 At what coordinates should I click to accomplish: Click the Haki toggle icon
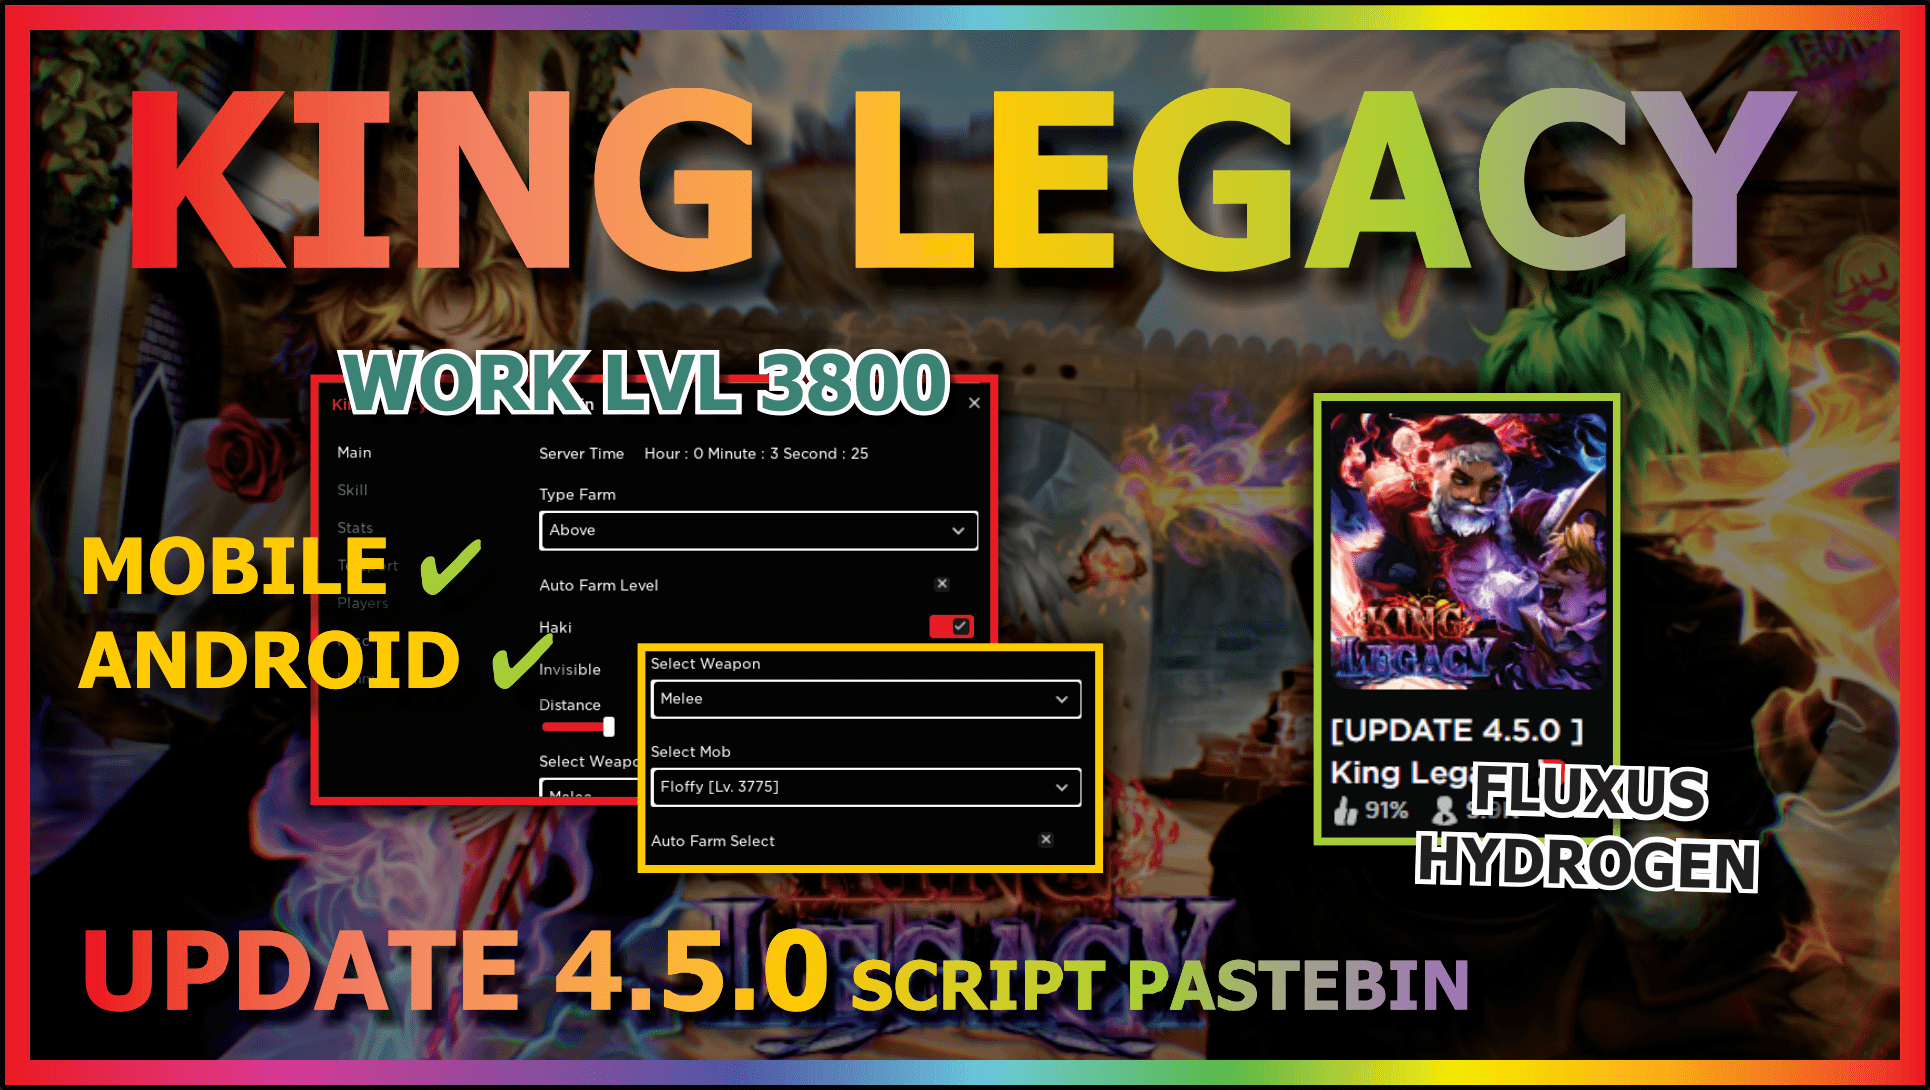point(952,625)
